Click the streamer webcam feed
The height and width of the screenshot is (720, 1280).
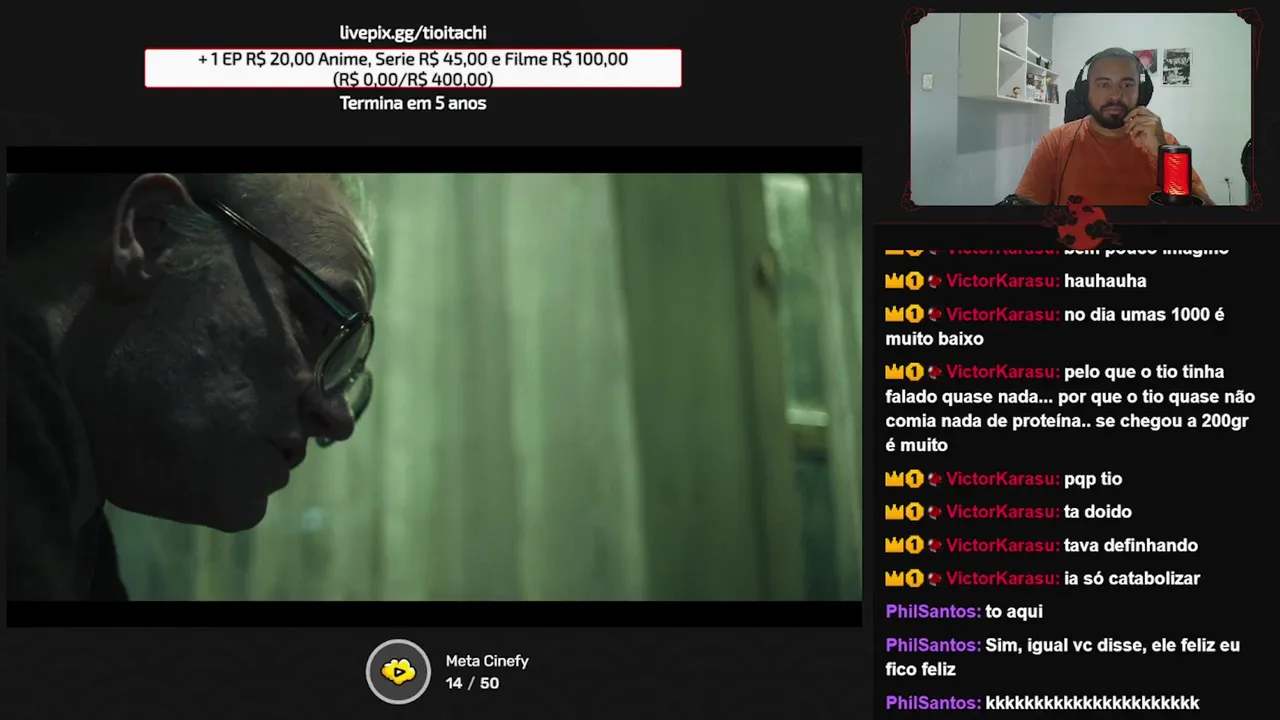pos(1081,109)
